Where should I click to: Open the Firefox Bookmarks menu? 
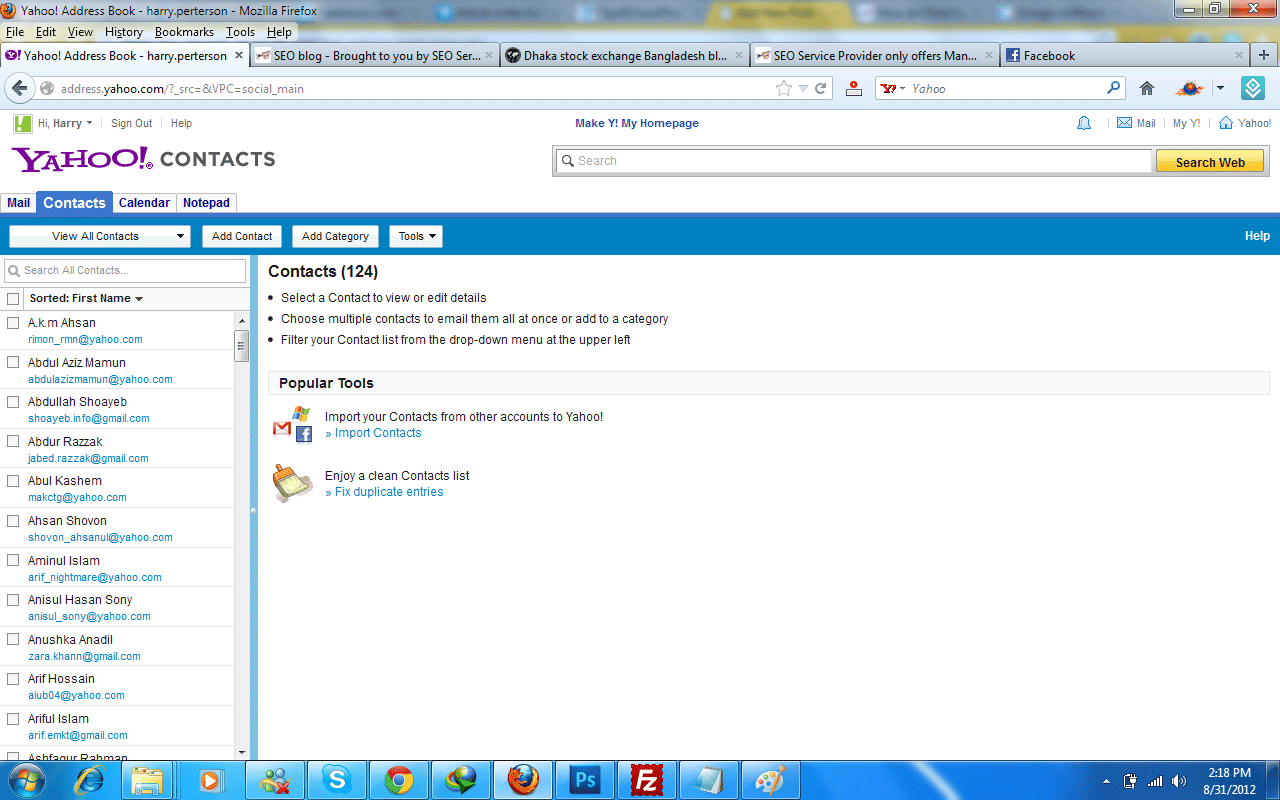184,32
